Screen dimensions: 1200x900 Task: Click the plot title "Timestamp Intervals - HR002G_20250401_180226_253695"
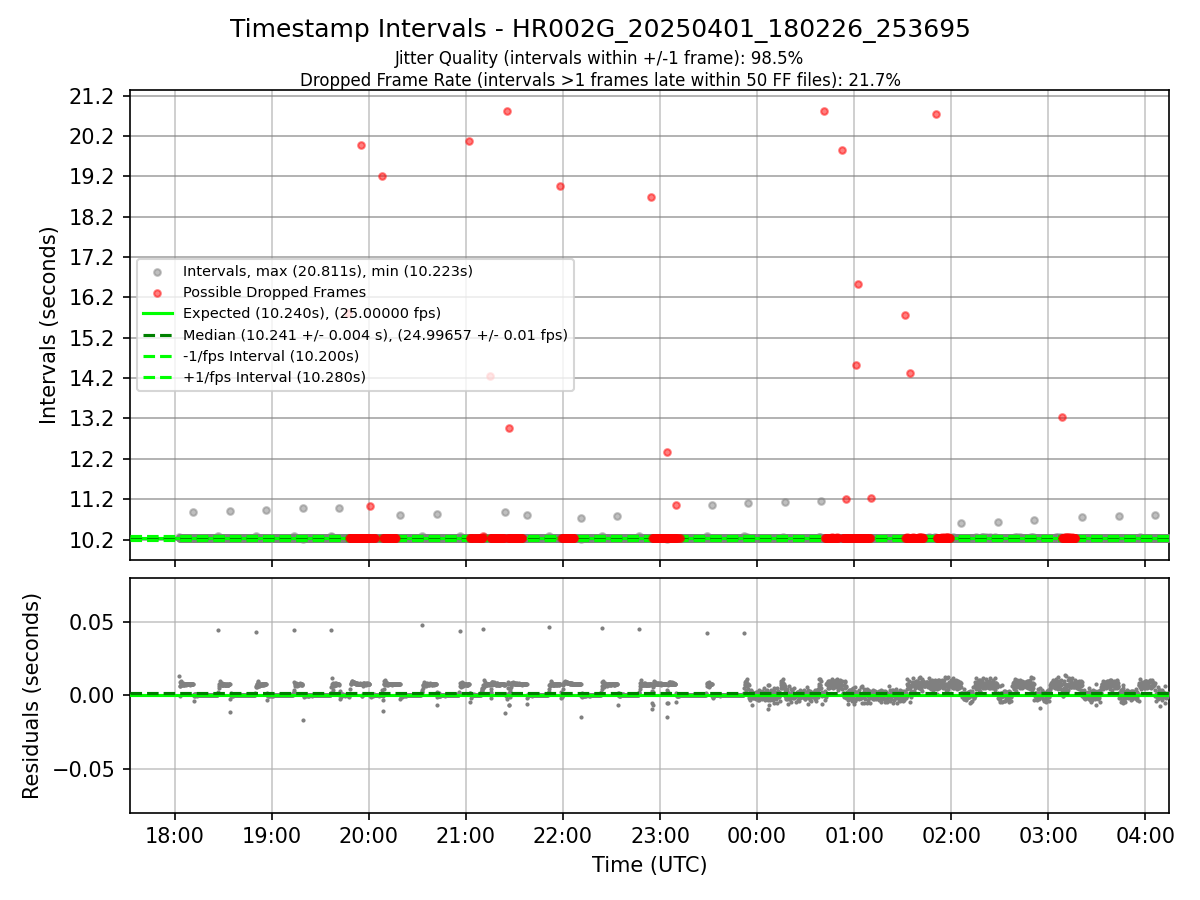point(600,29)
